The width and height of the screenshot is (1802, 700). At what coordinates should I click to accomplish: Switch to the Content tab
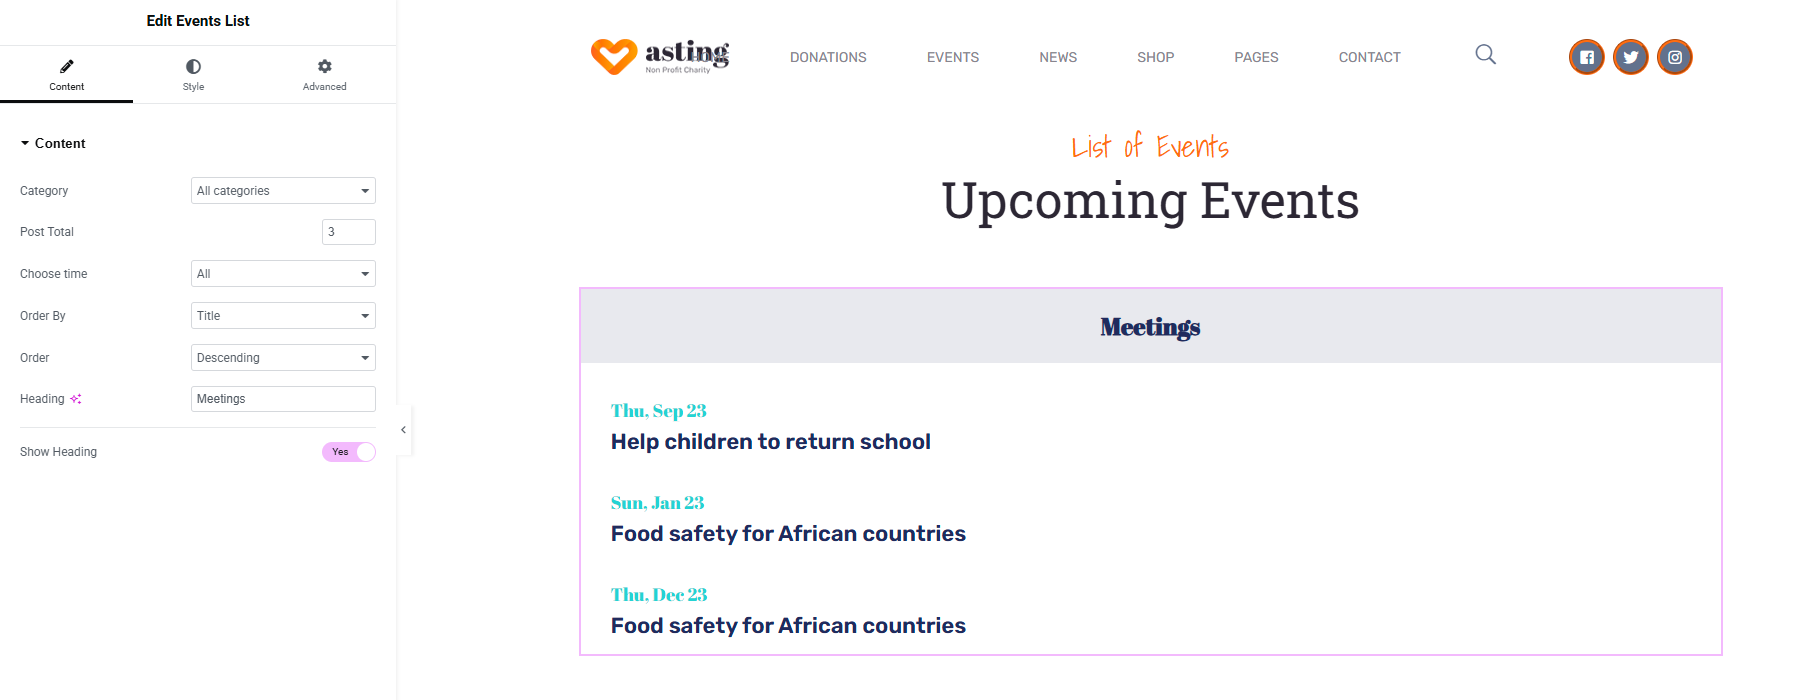(x=66, y=75)
